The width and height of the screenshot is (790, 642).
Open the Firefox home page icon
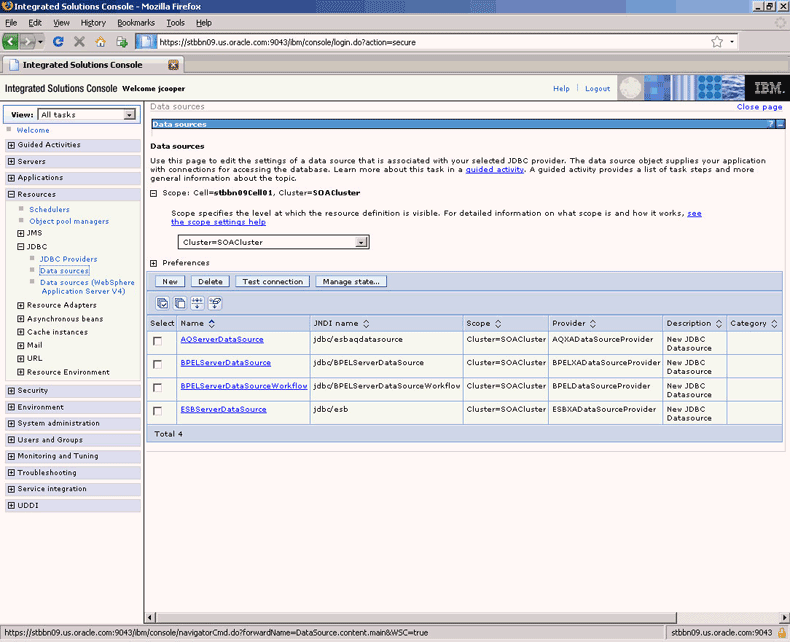tap(101, 42)
